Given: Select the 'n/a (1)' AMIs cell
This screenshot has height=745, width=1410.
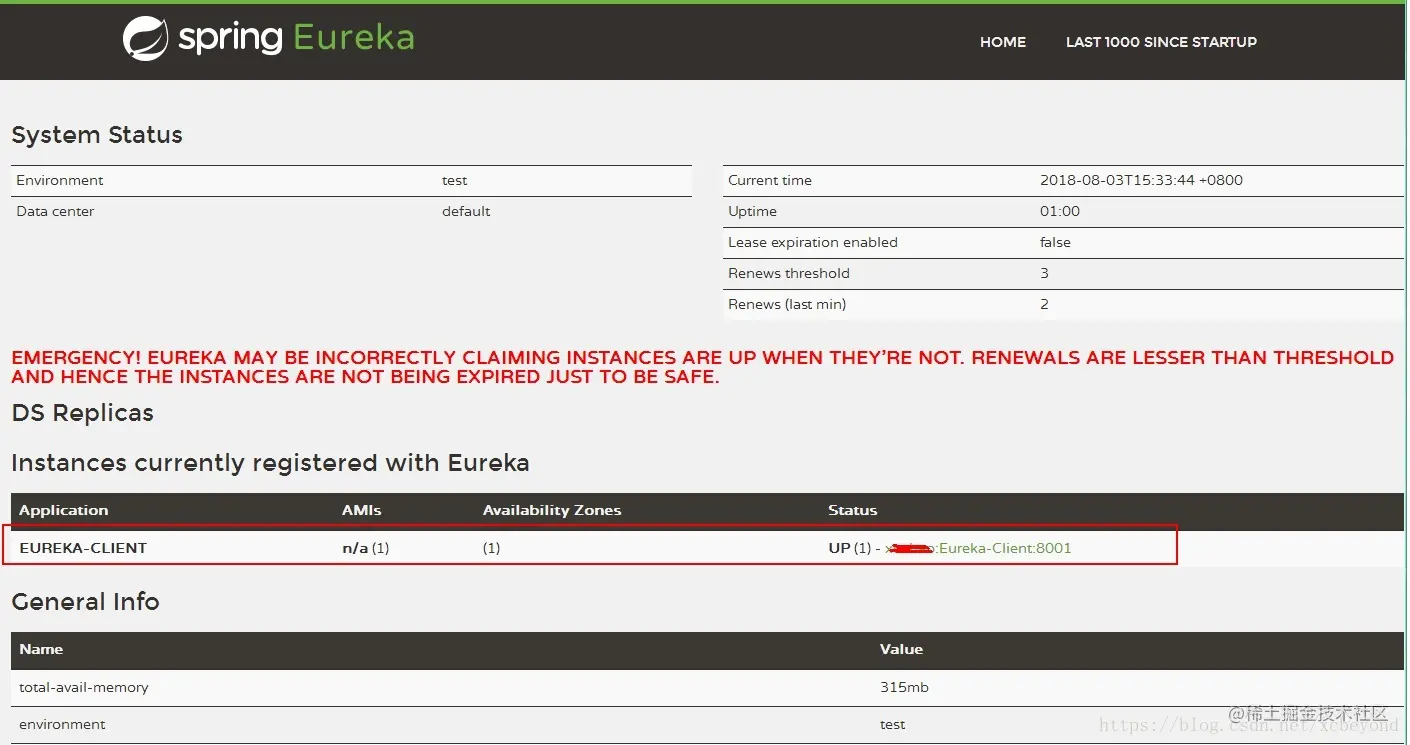Looking at the screenshot, I should click(365, 548).
